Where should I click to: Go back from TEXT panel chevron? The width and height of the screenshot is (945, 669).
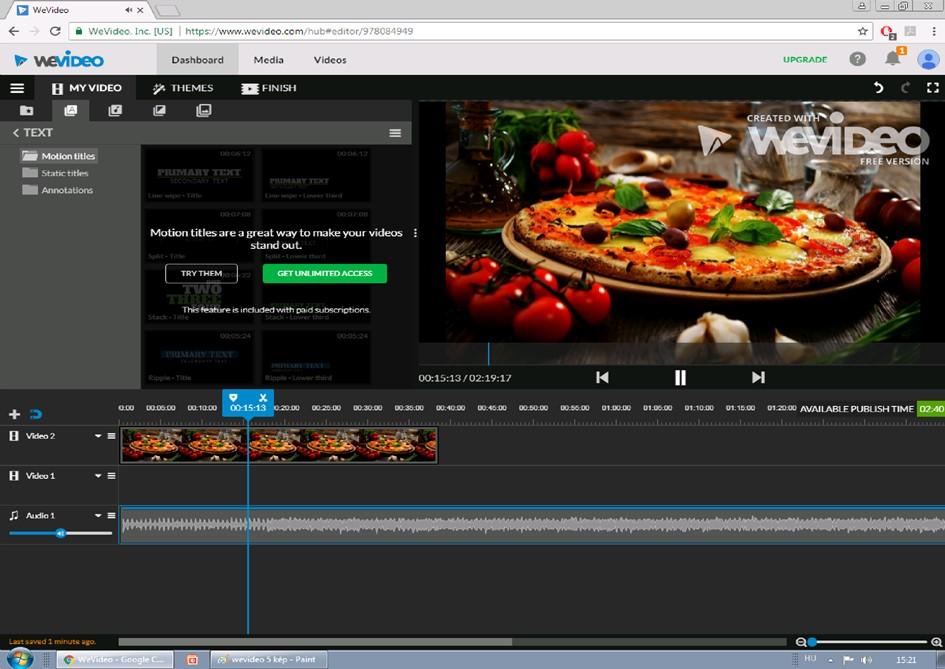coord(16,133)
